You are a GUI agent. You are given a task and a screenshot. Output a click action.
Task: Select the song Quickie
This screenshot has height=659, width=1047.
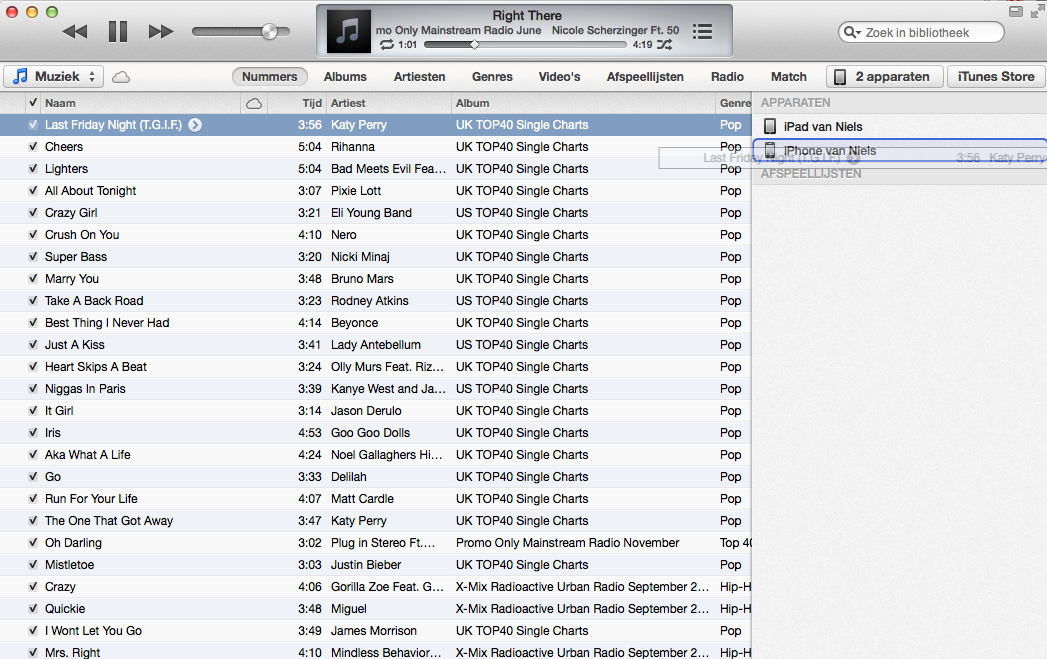point(65,609)
